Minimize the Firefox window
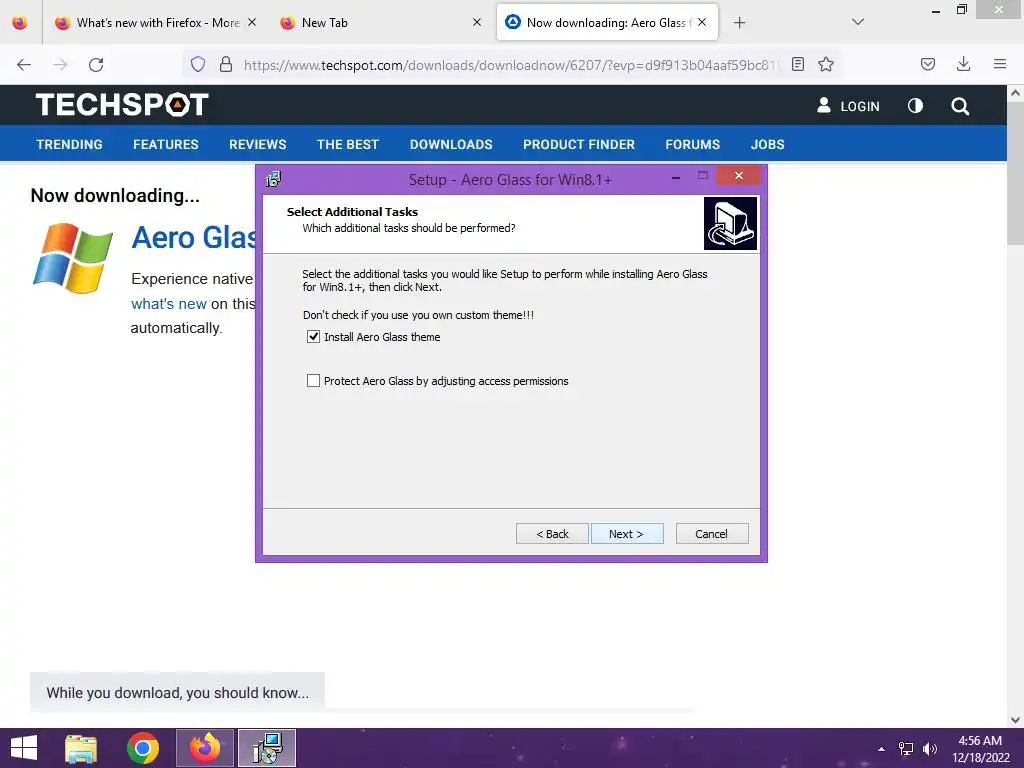 936,10
